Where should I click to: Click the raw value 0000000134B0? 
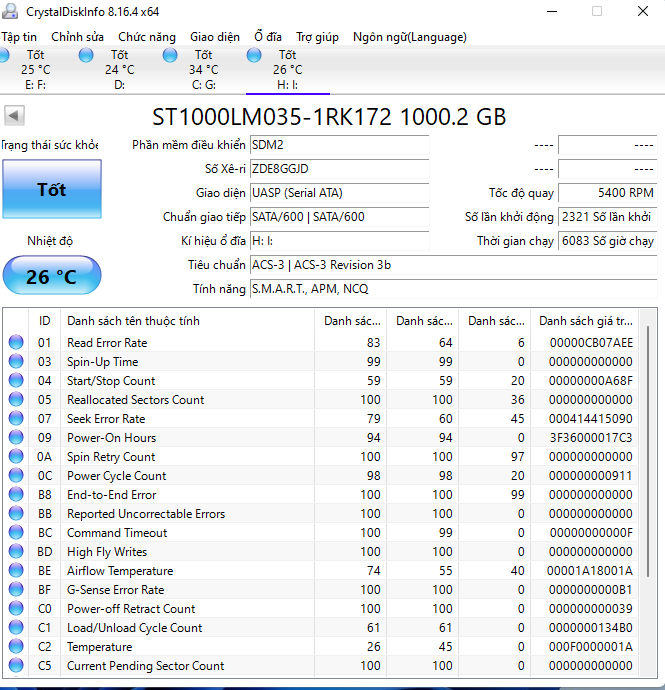591,628
